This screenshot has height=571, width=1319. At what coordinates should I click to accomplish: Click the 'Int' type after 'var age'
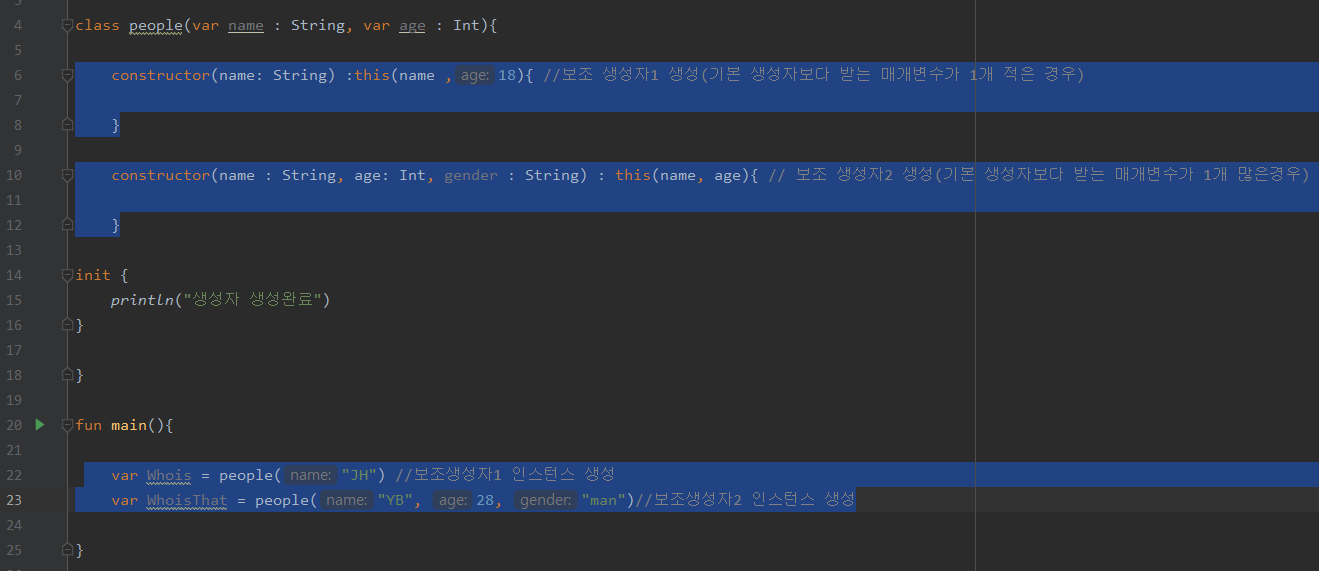(x=466, y=25)
